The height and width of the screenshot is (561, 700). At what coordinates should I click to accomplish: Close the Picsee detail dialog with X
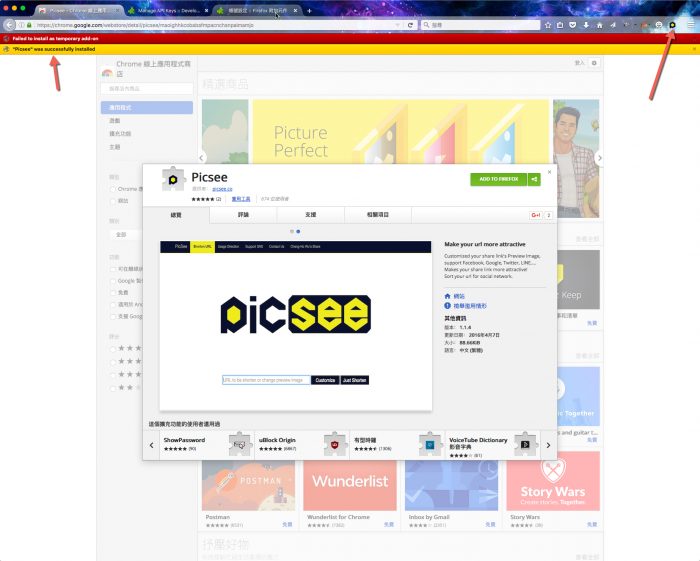549,172
